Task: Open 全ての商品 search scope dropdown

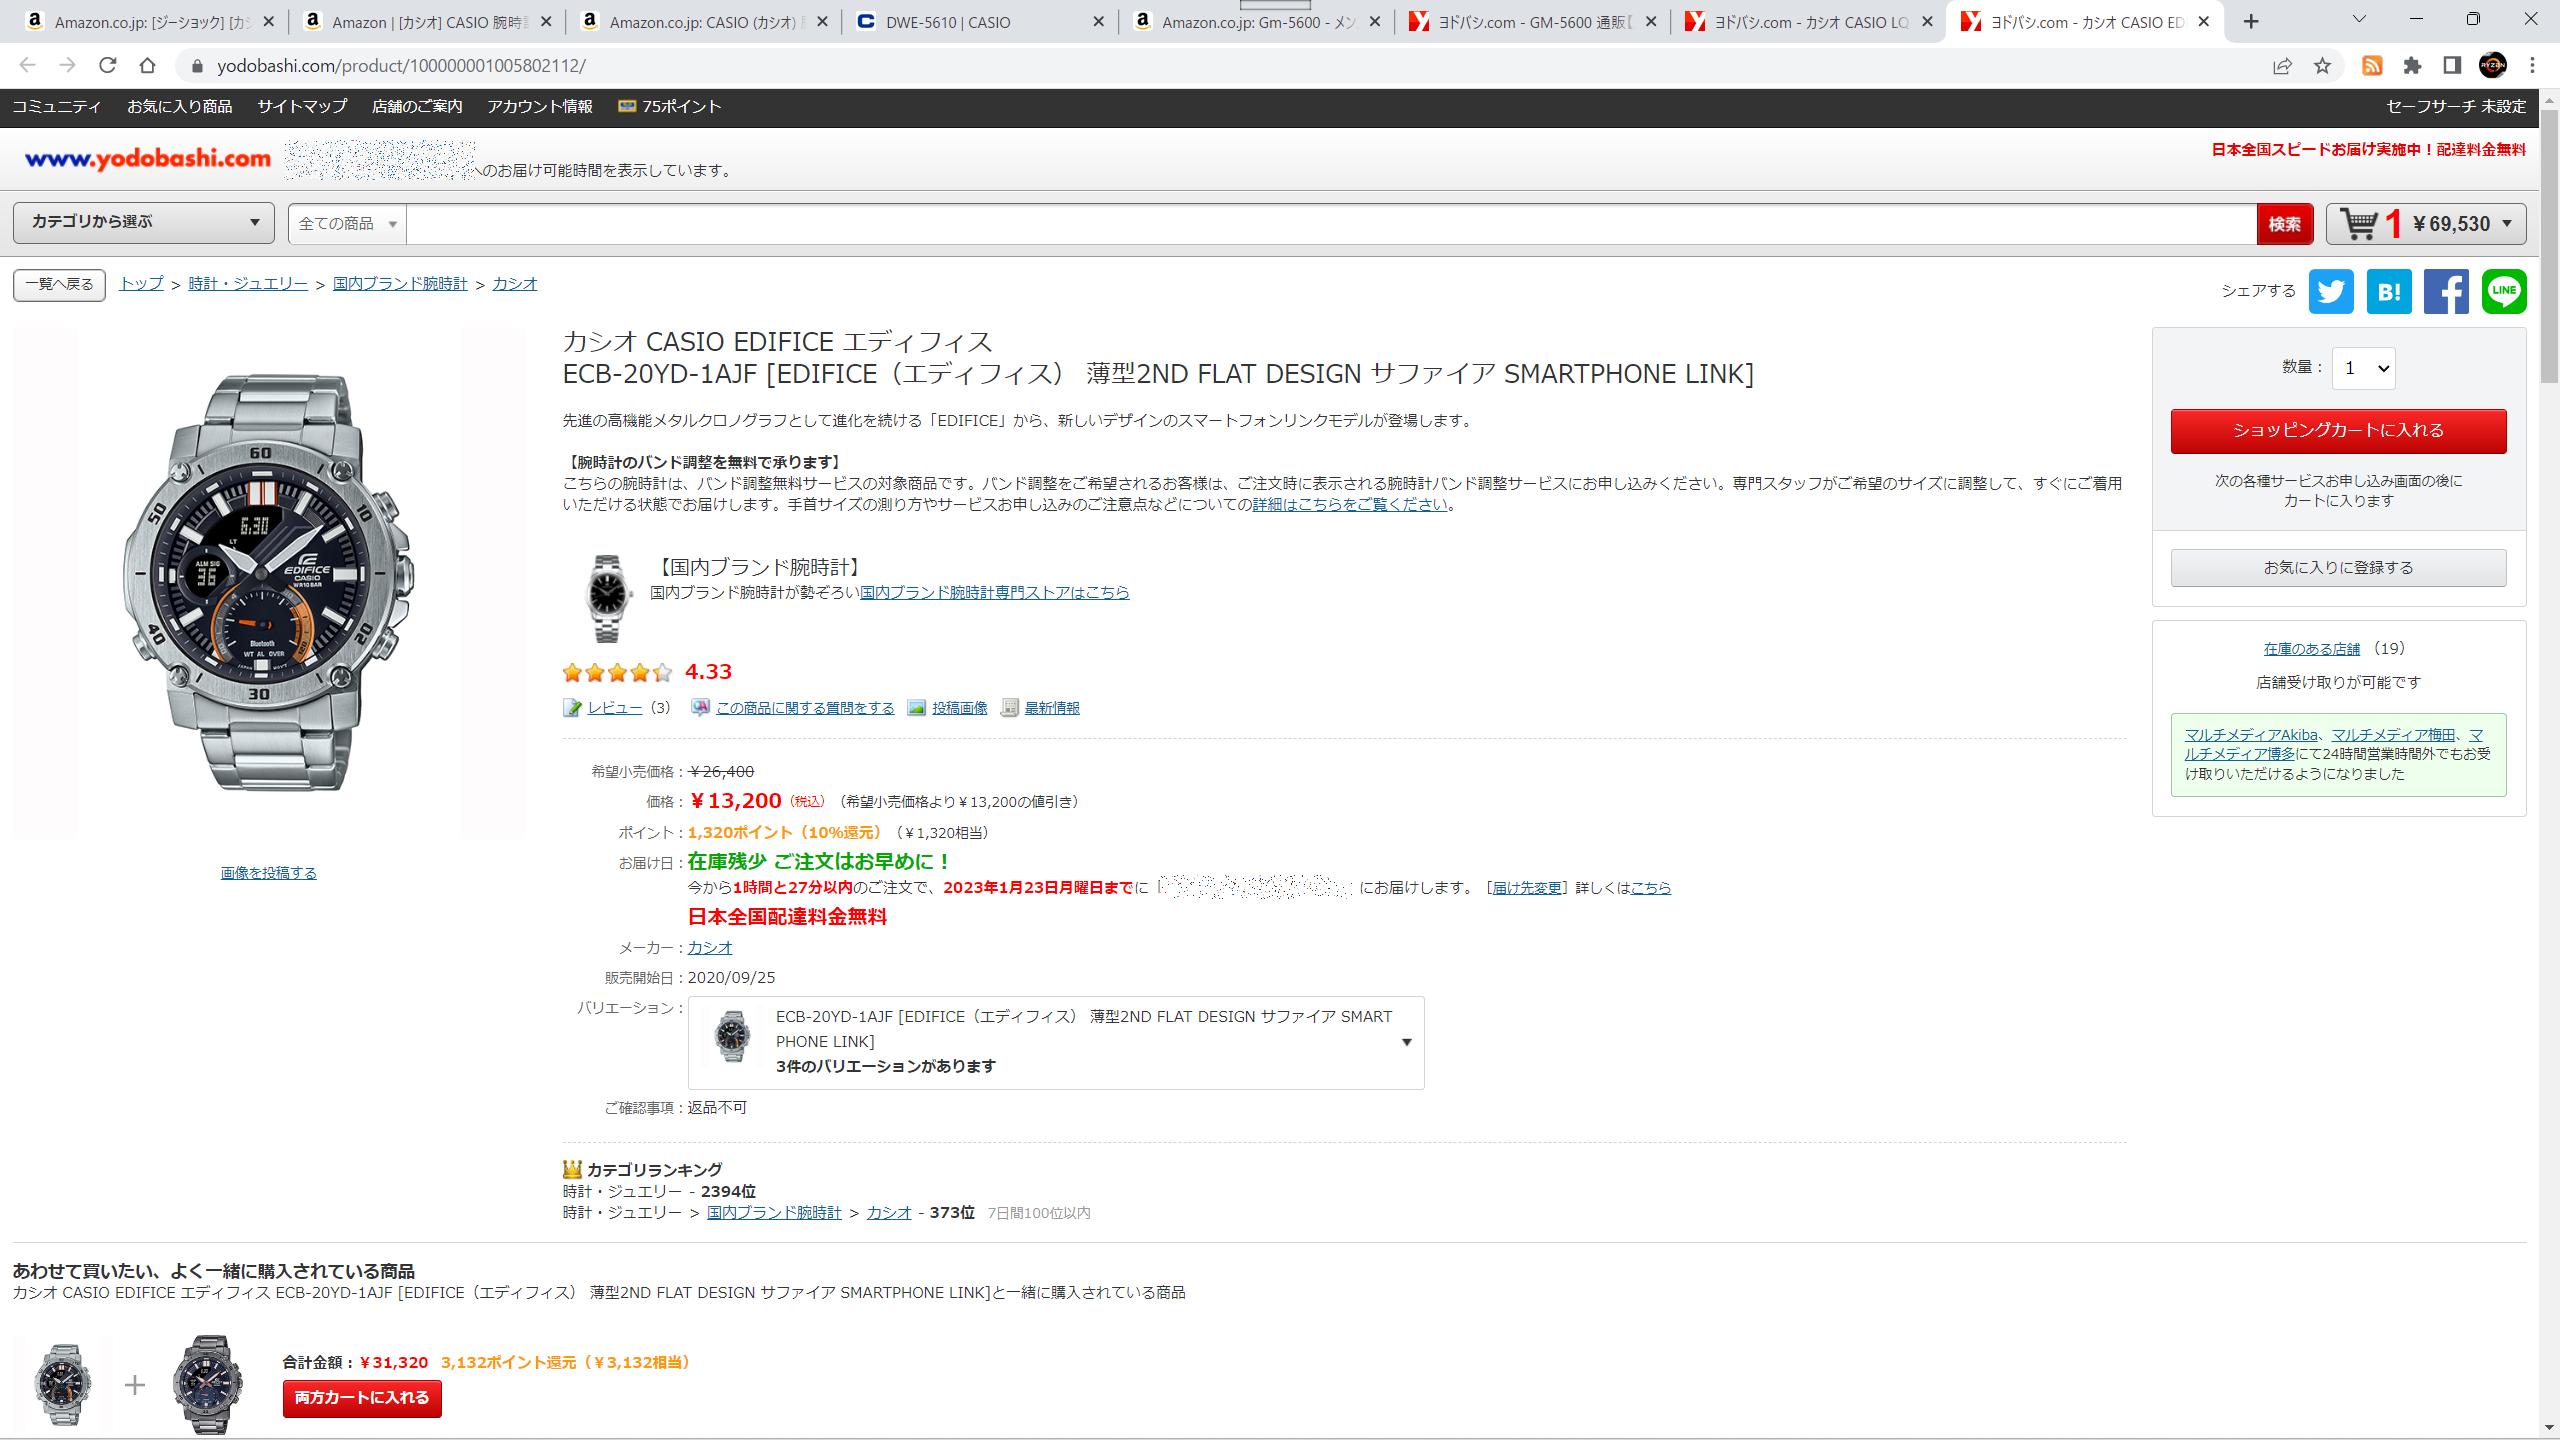Action: pyautogui.click(x=347, y=224)
